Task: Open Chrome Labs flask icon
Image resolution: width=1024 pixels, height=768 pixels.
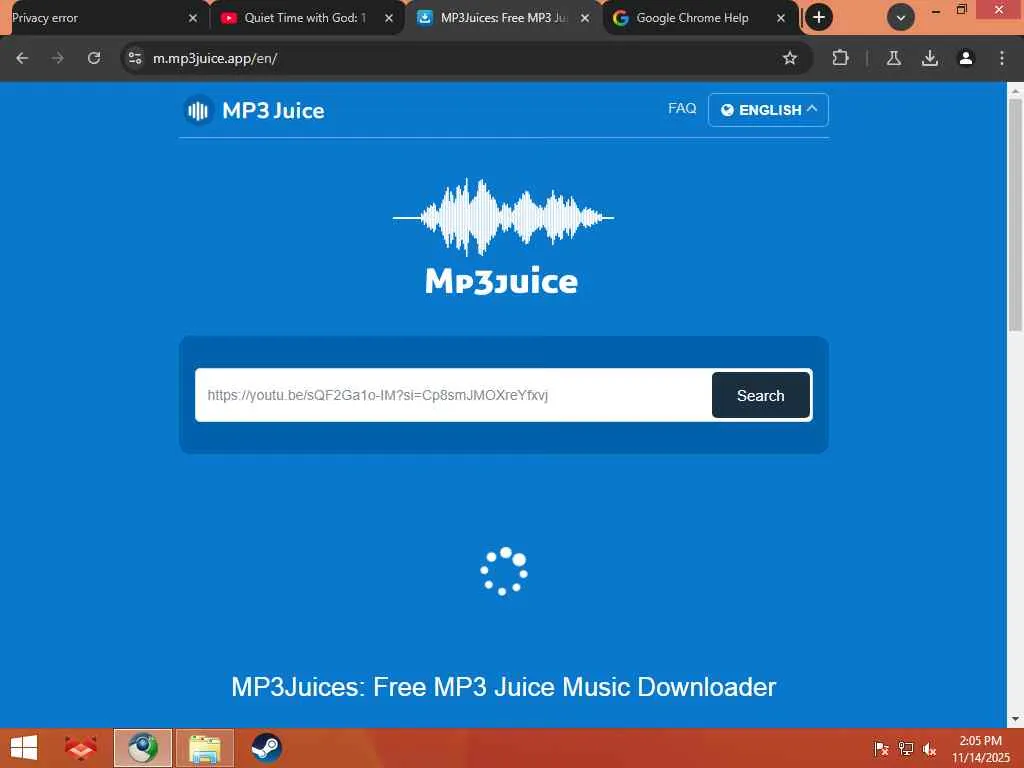Action: coord(893,58)
